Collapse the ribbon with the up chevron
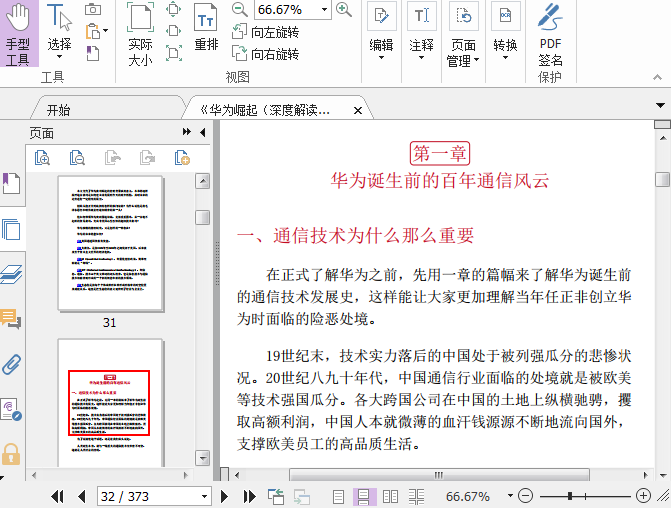671x508 pixels. pyautogui.click(x=657, y=77)
